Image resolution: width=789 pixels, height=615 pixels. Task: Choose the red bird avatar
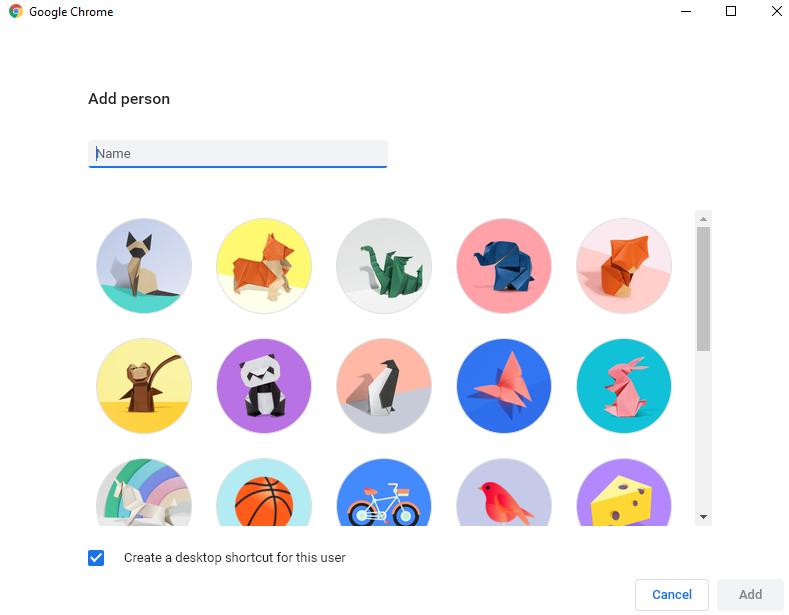click(504, 492)
